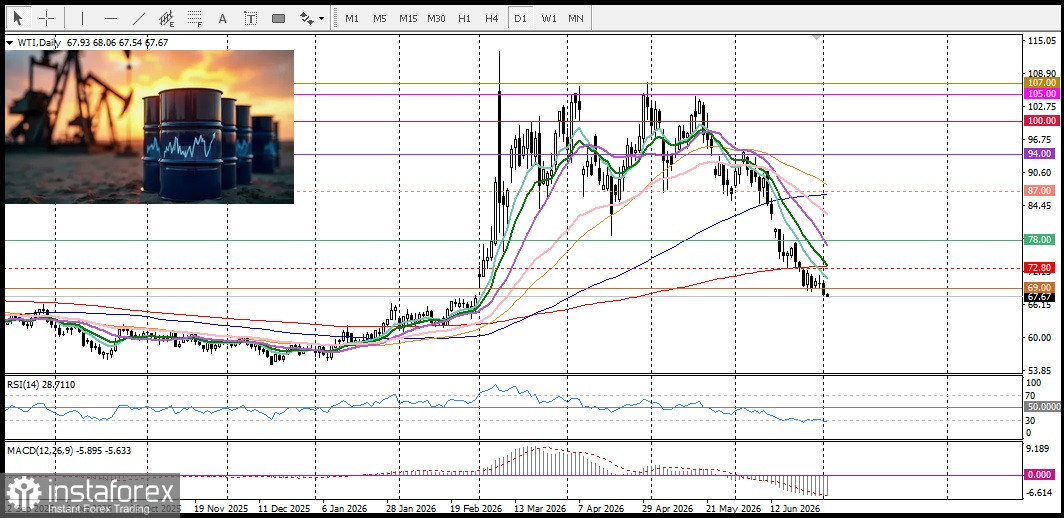The width and height of the screenshot is (1064, 518).
Task: Activate the crosshair tool
Action: (x=46, y=18)
